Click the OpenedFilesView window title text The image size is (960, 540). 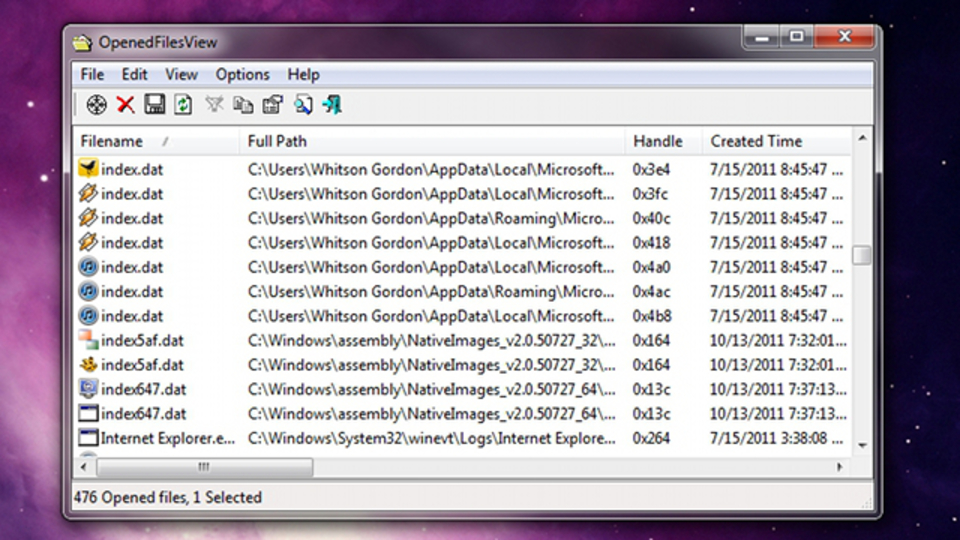tap(158, 42)
